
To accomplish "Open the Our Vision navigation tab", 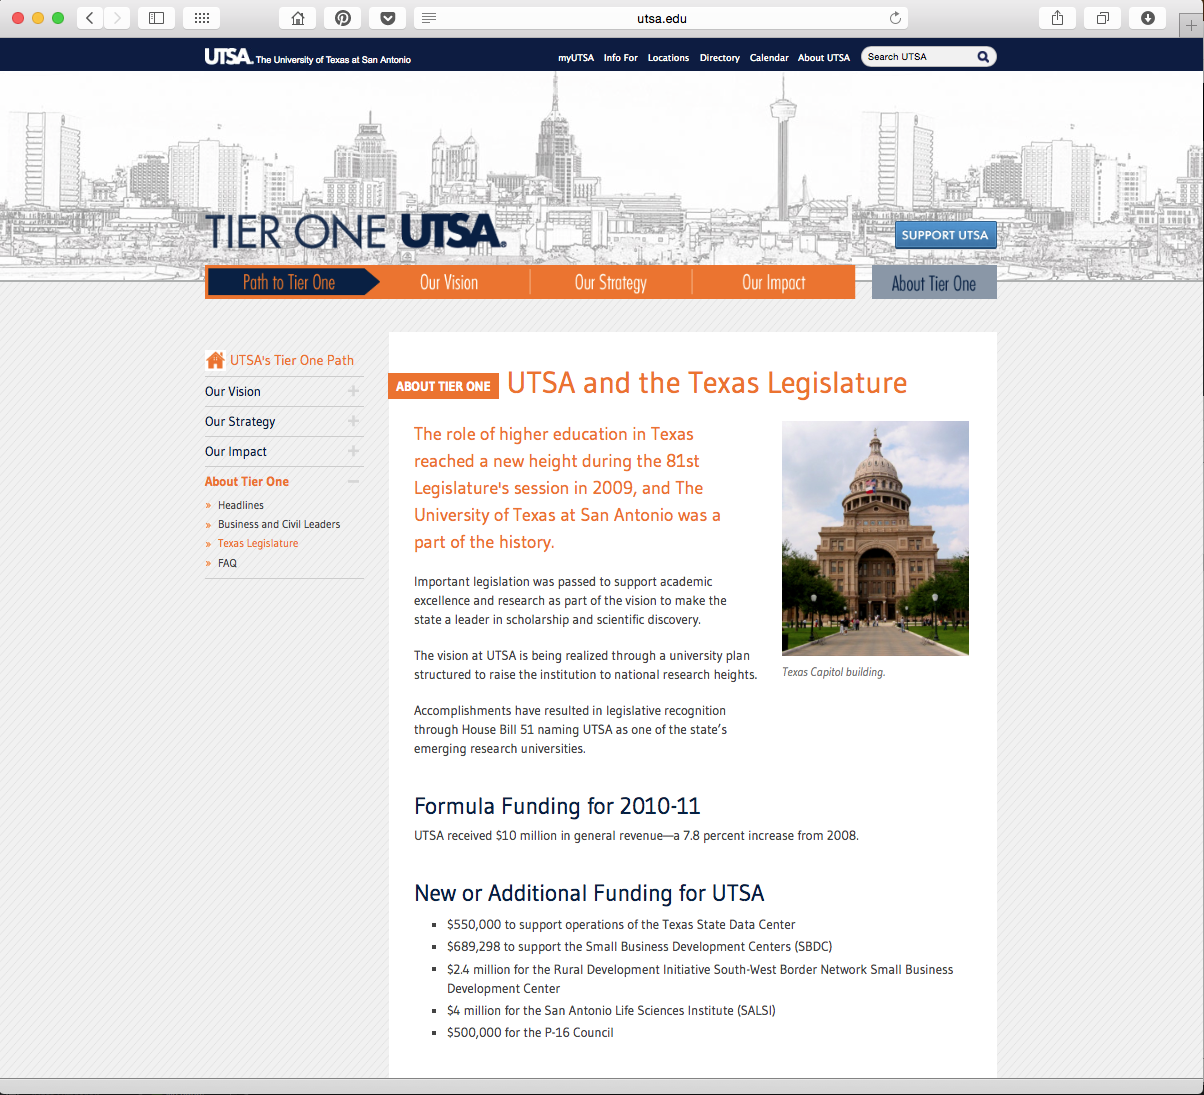I will click(449, 282).
